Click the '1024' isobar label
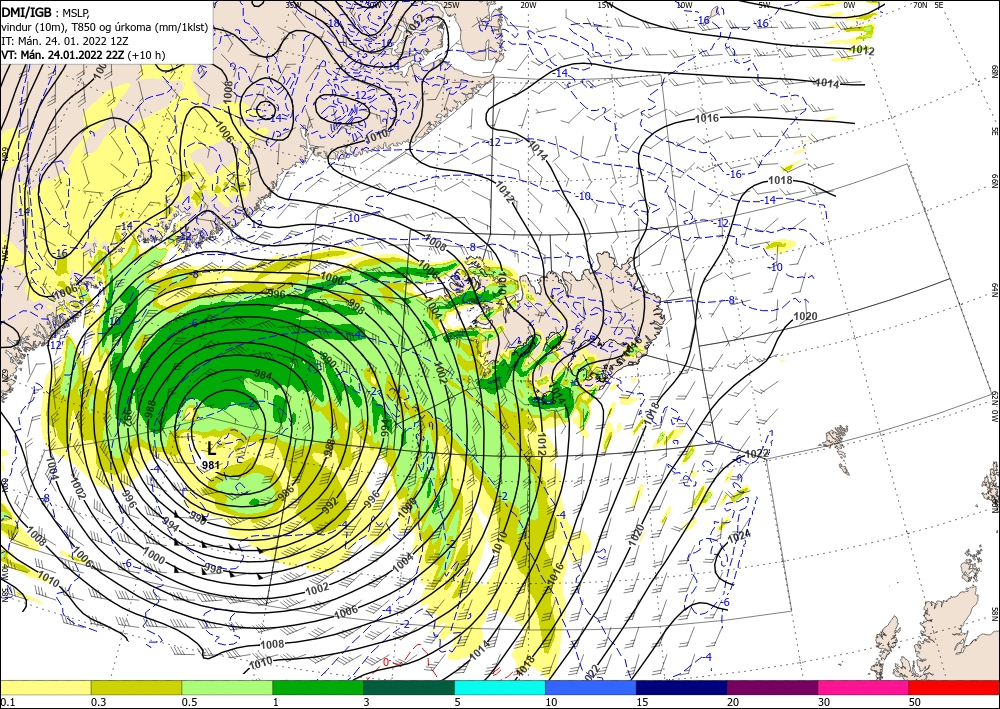Viewport: 1000px width, 709px height. (739, 536)
